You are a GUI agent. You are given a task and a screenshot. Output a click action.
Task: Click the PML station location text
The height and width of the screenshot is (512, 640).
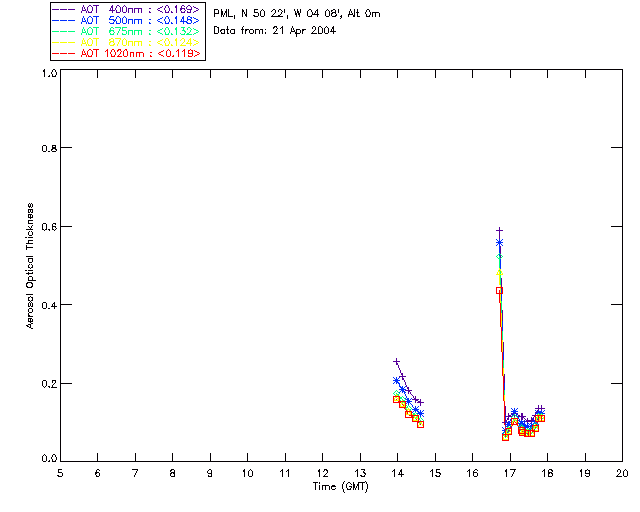pos(297,13)
